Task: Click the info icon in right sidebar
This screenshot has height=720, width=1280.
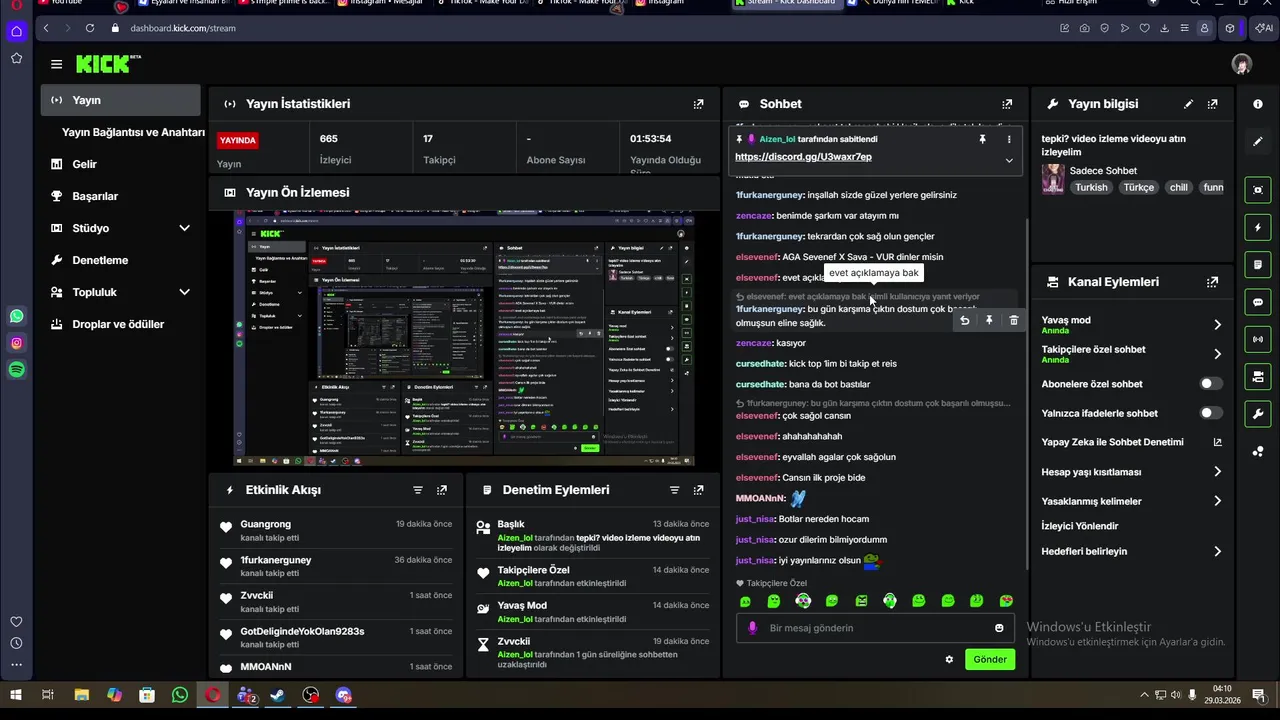Action: (x=1258, y=104)
